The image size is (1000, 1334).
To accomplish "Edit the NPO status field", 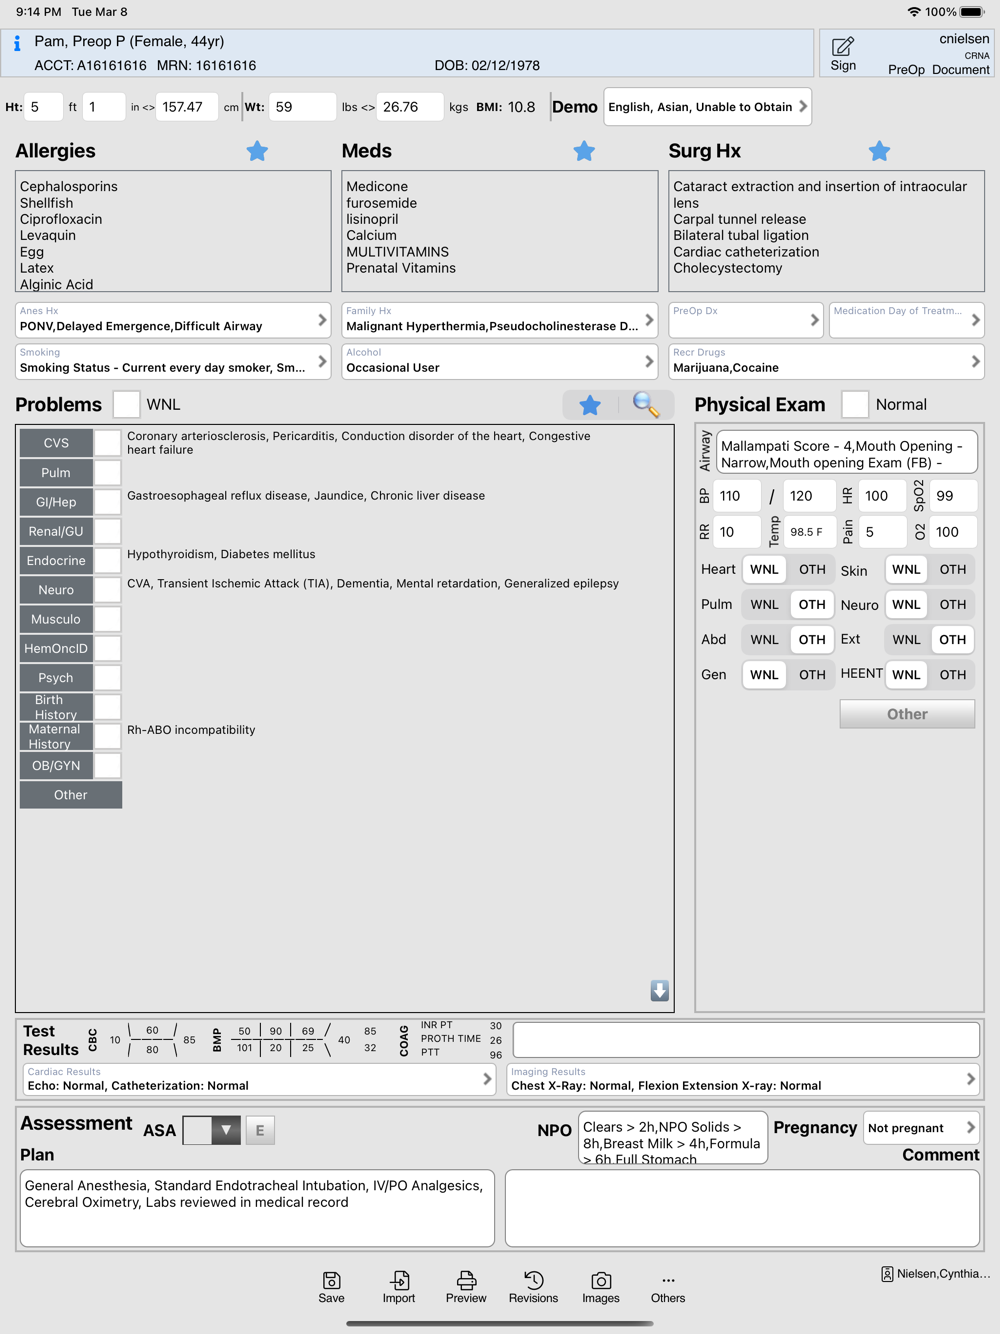I will coord(673,1138).
